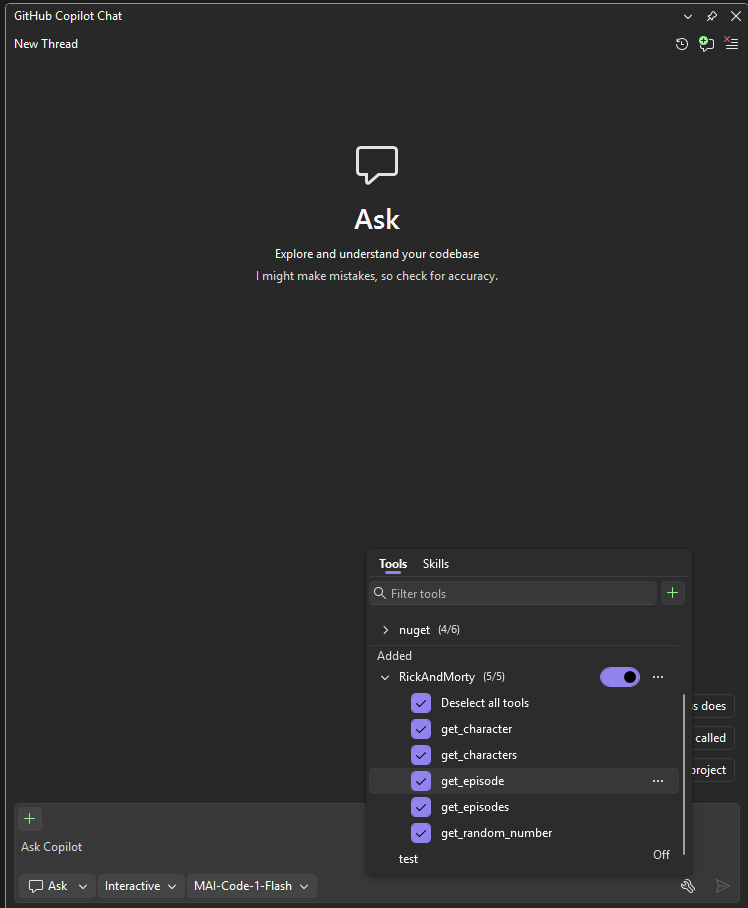Image resolution: width=748 pixels, height=908 pixels.
Task: Uncheck the get_episodes tool
Action: coord(421,807)
